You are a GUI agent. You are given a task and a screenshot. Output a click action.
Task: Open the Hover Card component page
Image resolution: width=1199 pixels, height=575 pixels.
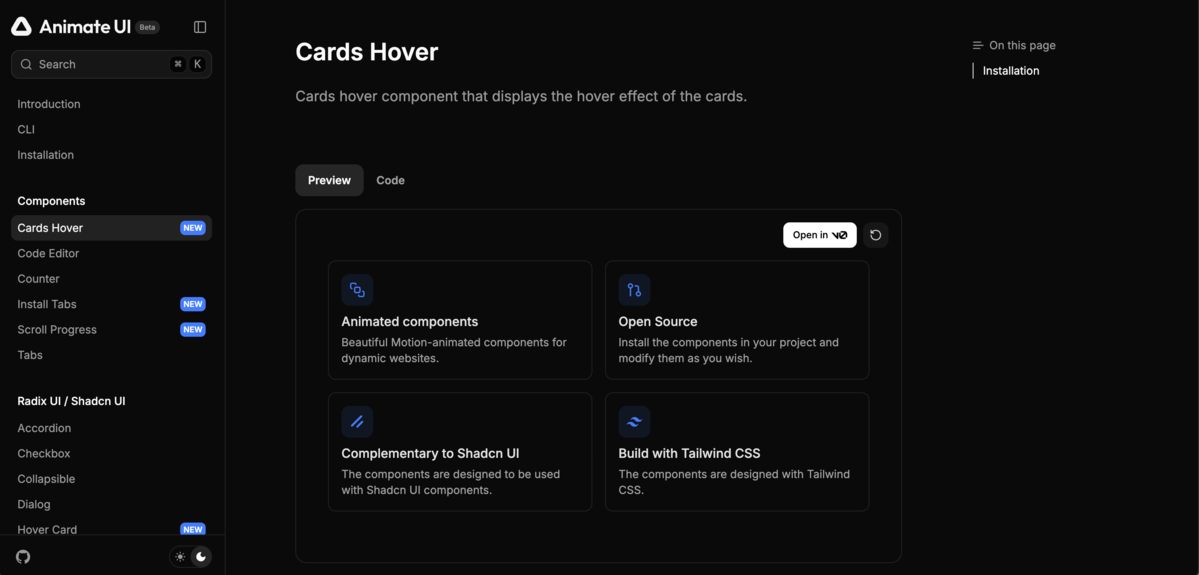[47, 529]
